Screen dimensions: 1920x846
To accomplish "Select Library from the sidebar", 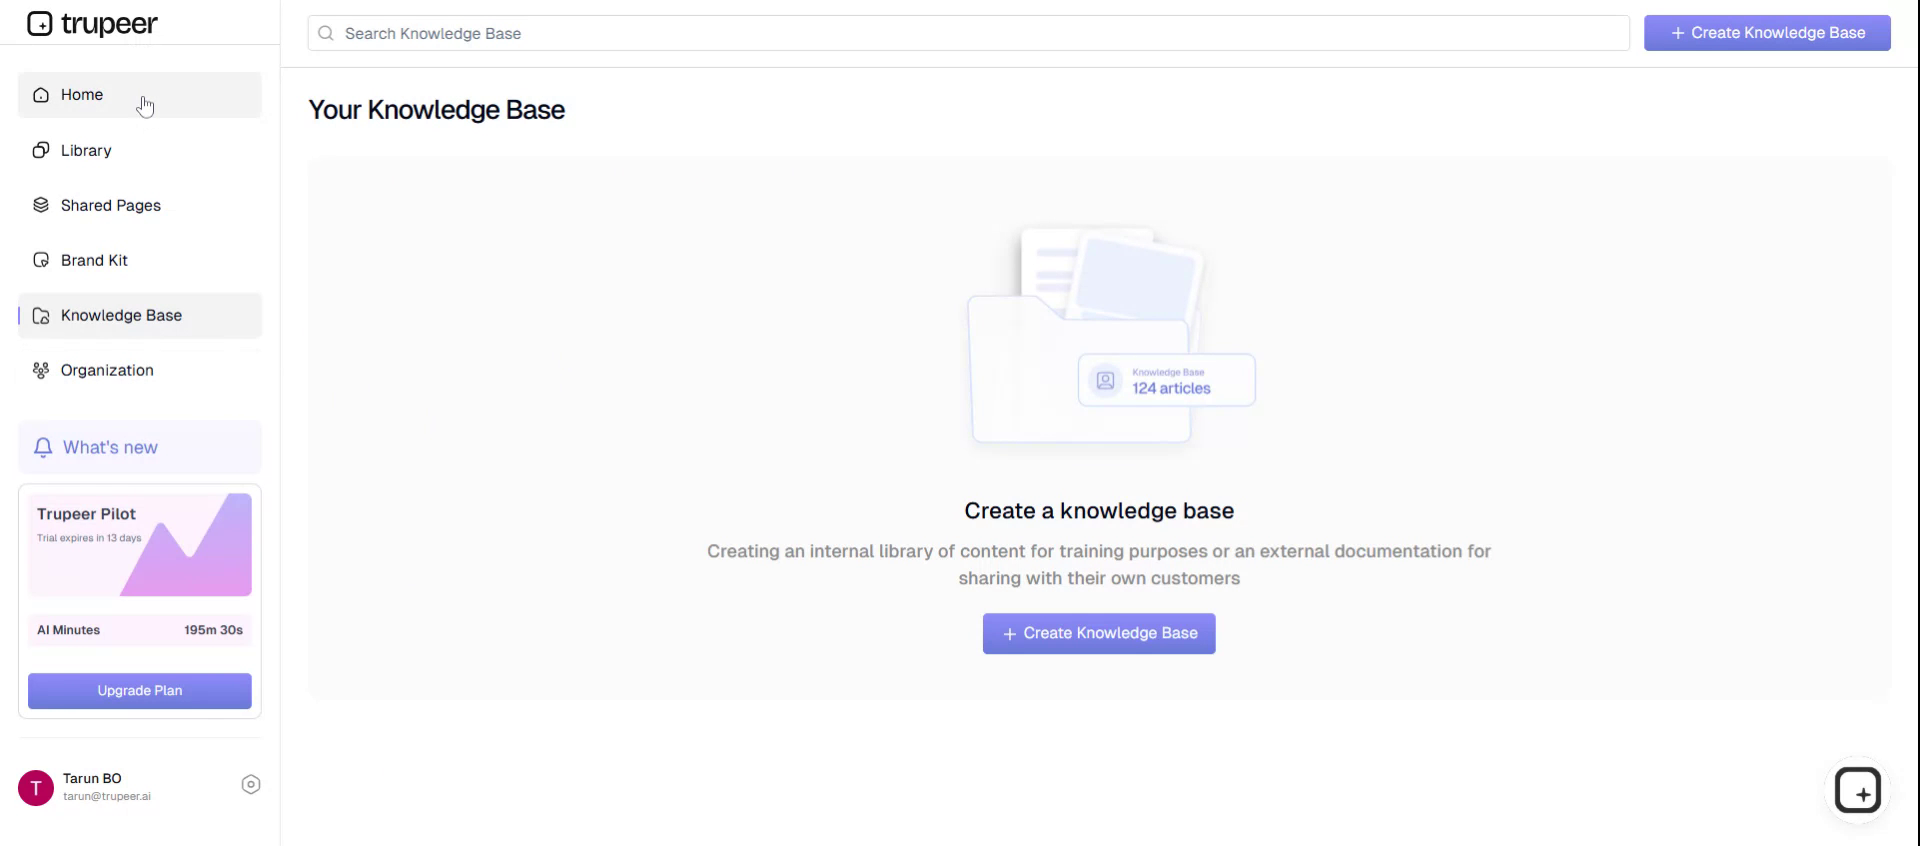I will [x=86, y=150].
